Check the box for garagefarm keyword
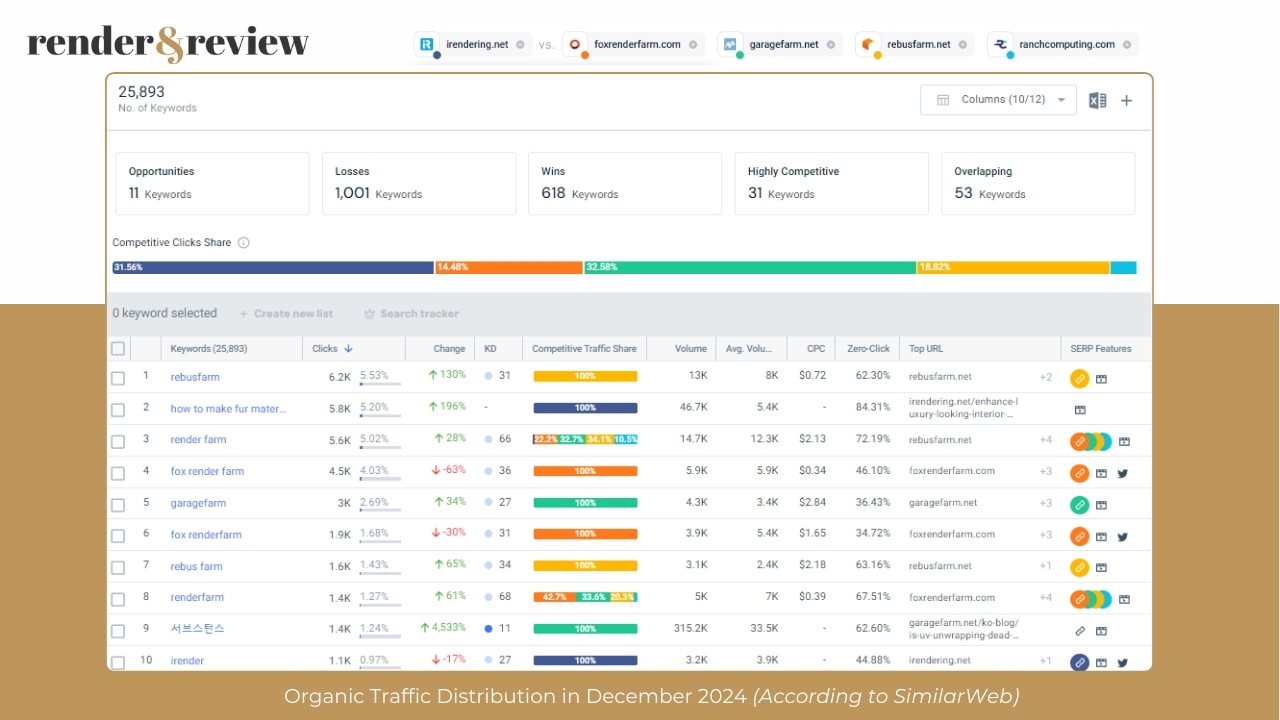The image size is (1280, 720). tap(118, 505)
